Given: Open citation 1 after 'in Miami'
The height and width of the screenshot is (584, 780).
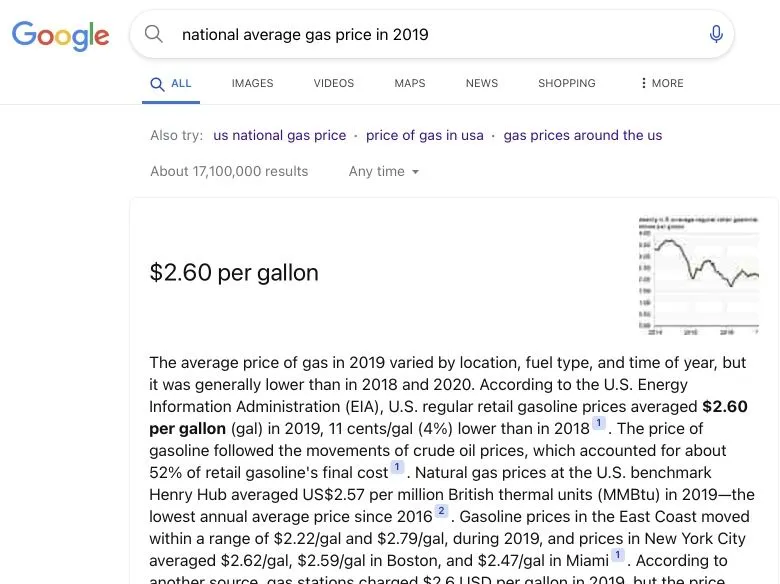Looking at the screenshot, I should tap(618, 555).
